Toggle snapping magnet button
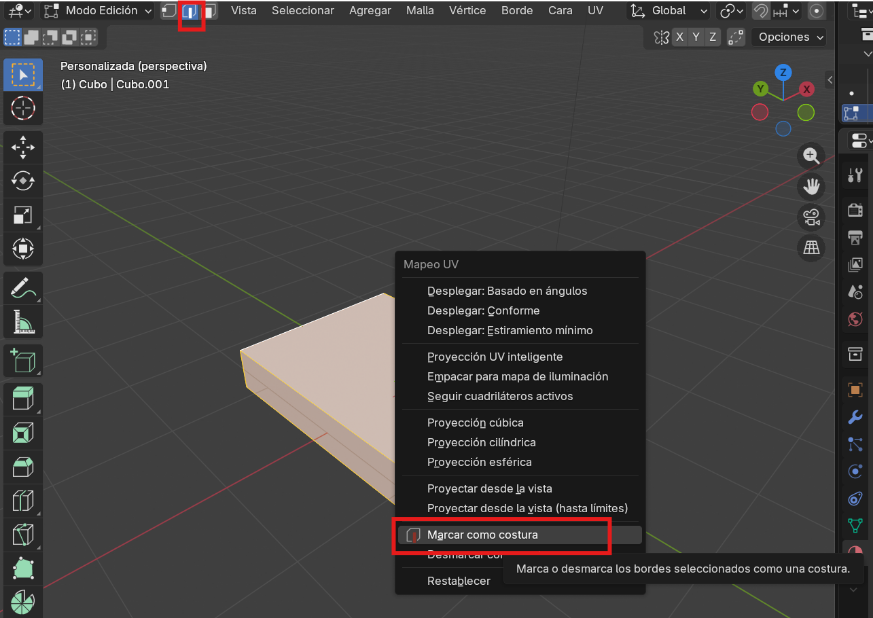 pyautogui.click(x=761, y=11)
